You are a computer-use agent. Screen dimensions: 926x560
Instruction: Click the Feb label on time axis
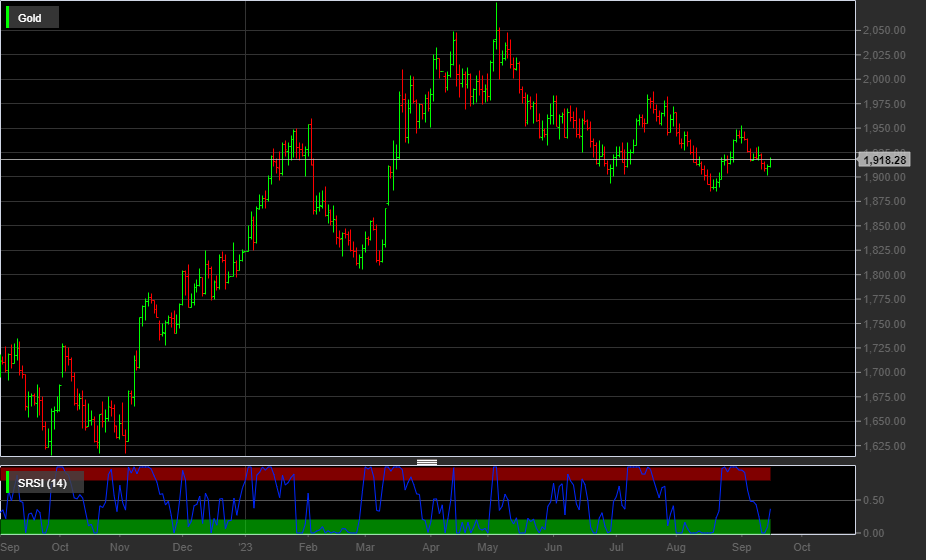pyautogui.click(x=308, y=547)
